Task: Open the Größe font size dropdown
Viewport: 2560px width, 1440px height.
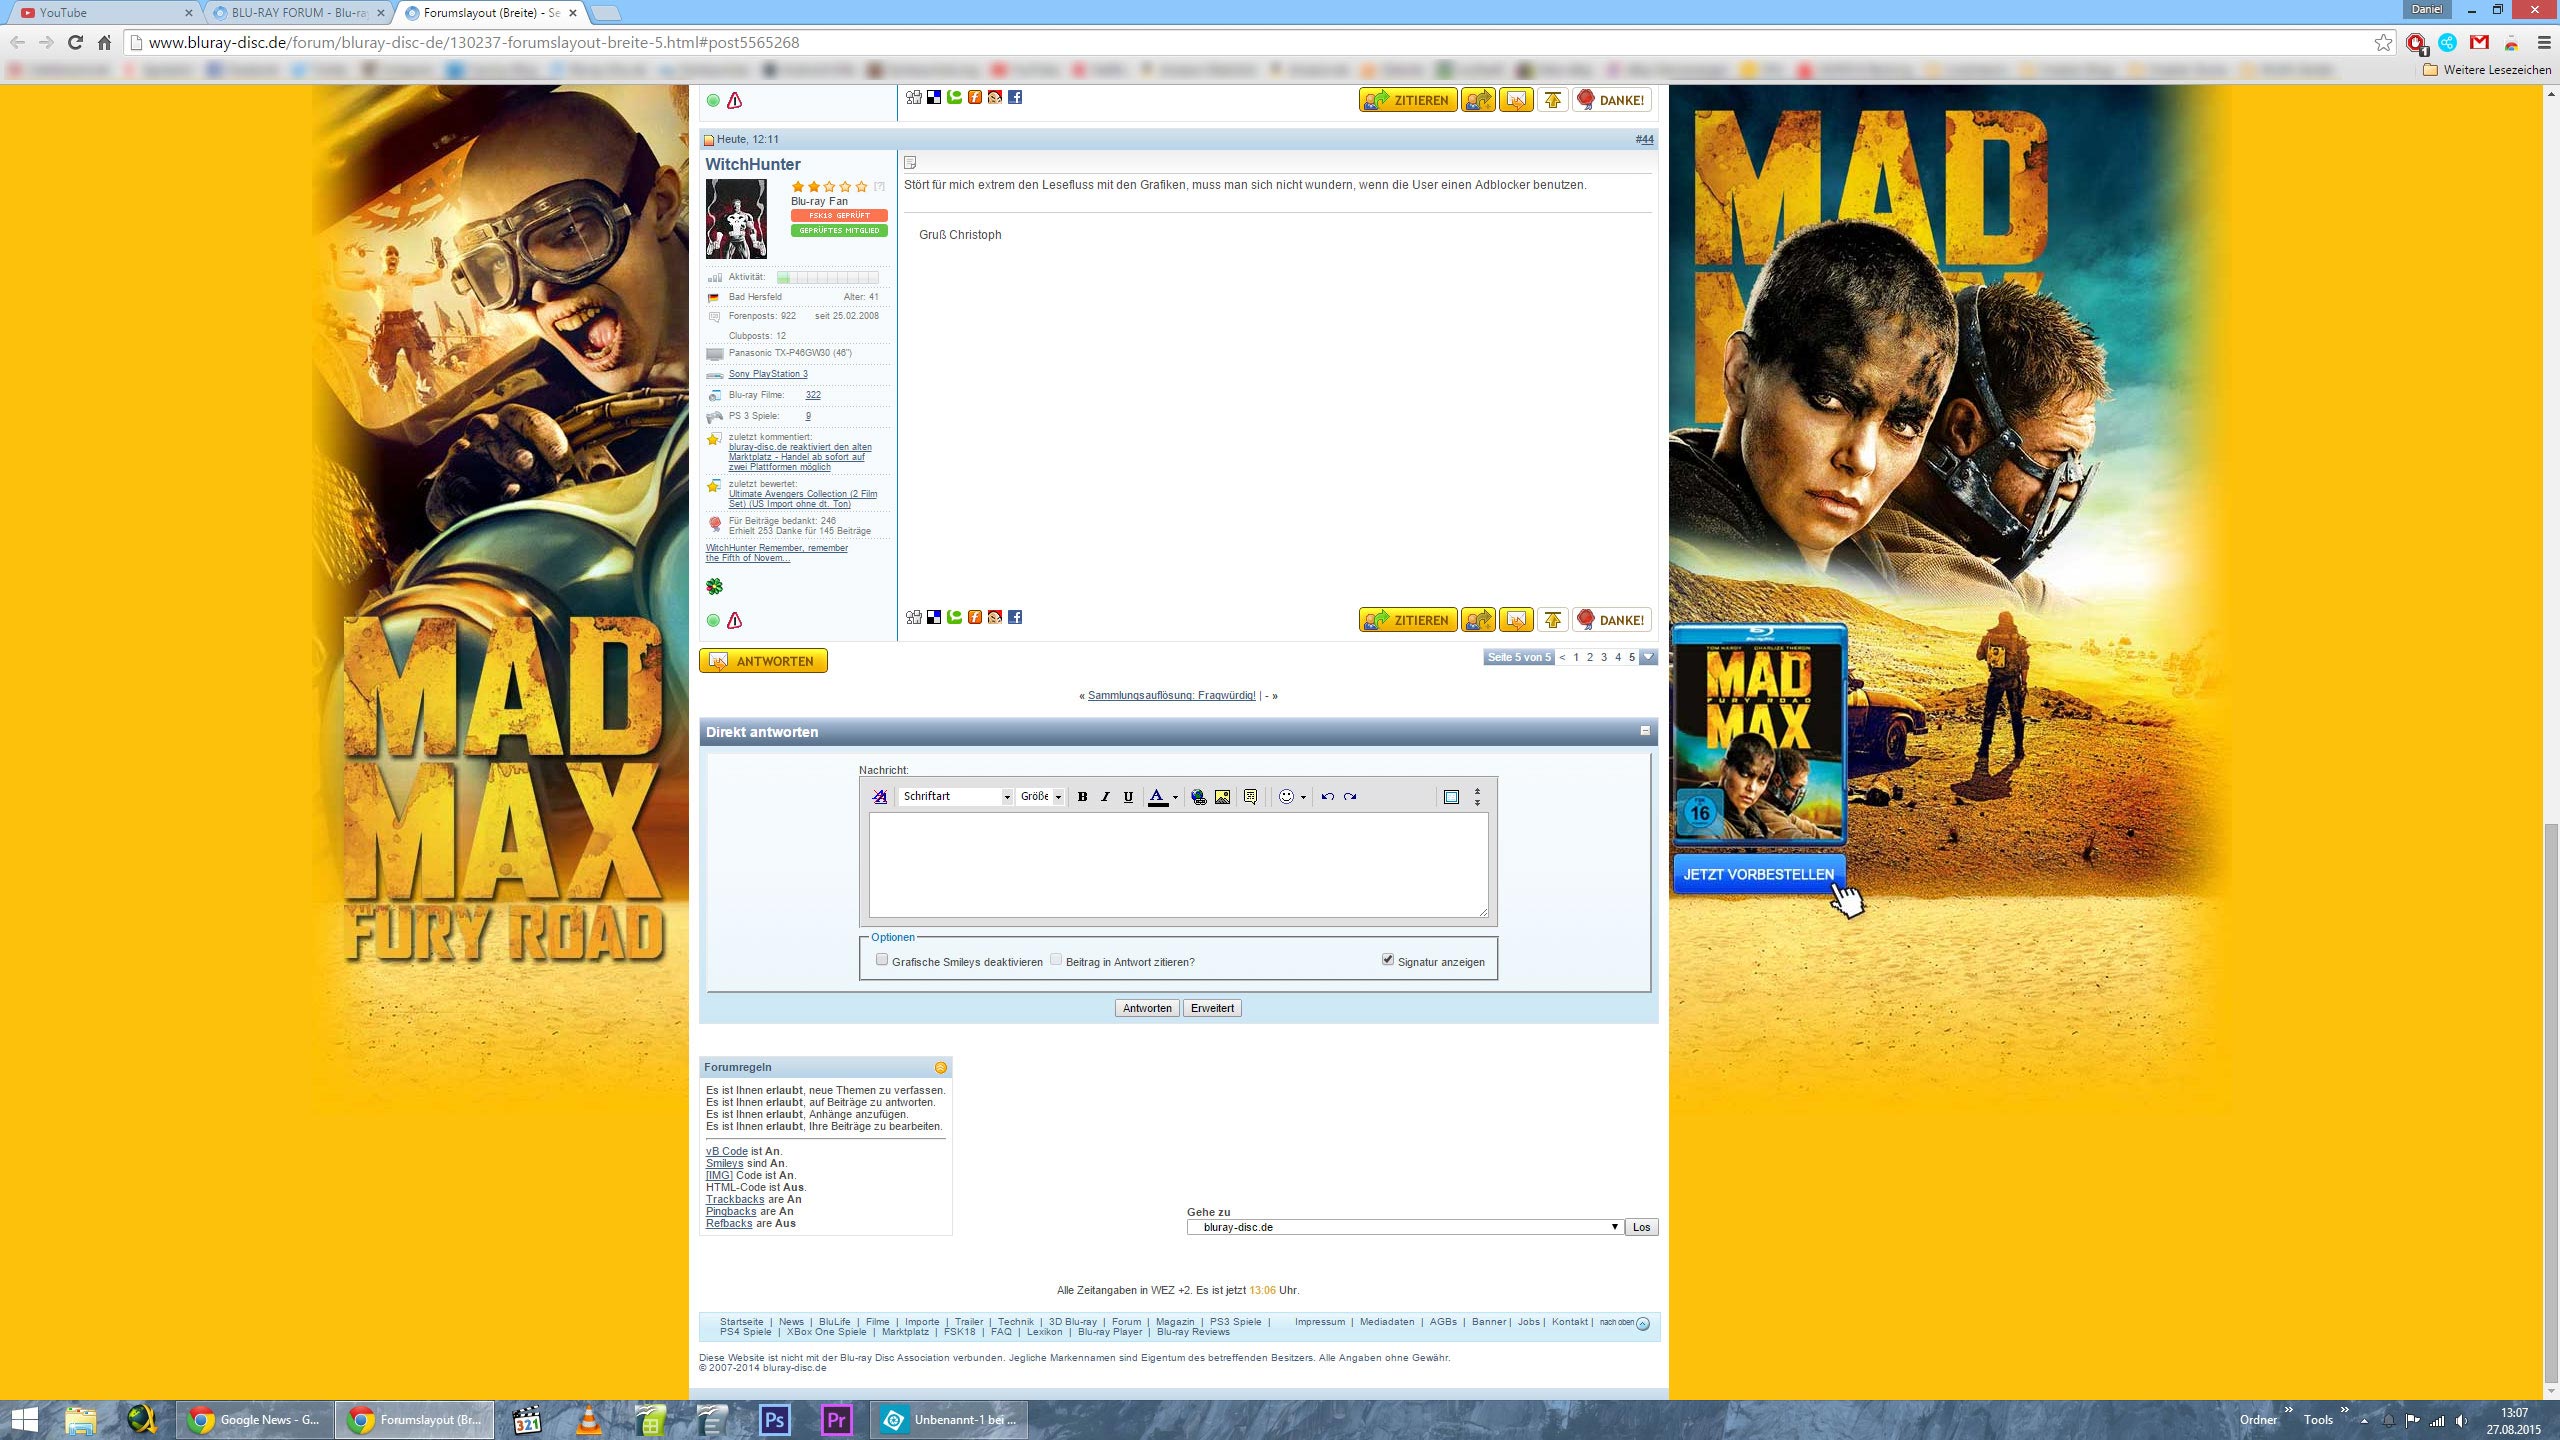Action: pyautogui.click(x=1041, y=797)
